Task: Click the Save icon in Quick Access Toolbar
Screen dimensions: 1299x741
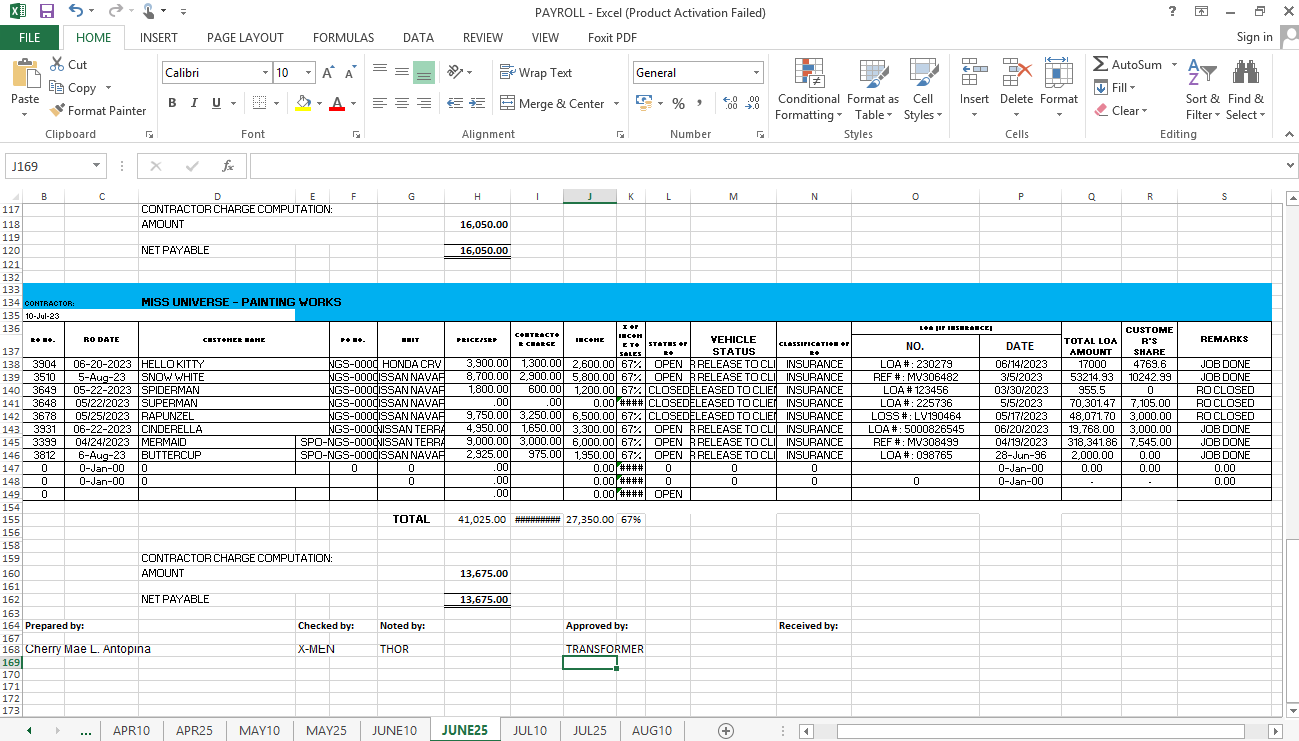Action: click(x=47, y=12)
